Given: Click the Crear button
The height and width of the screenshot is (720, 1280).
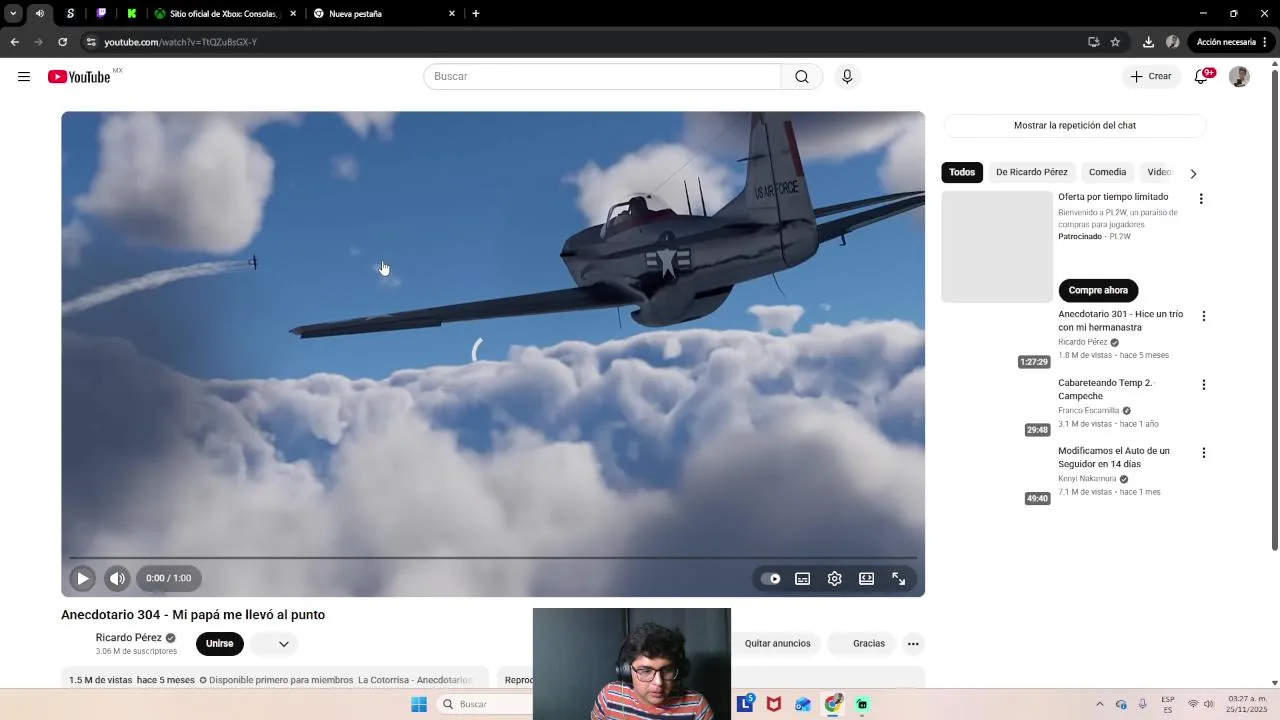Looking at the screenshot, I should coord(1151,77).
